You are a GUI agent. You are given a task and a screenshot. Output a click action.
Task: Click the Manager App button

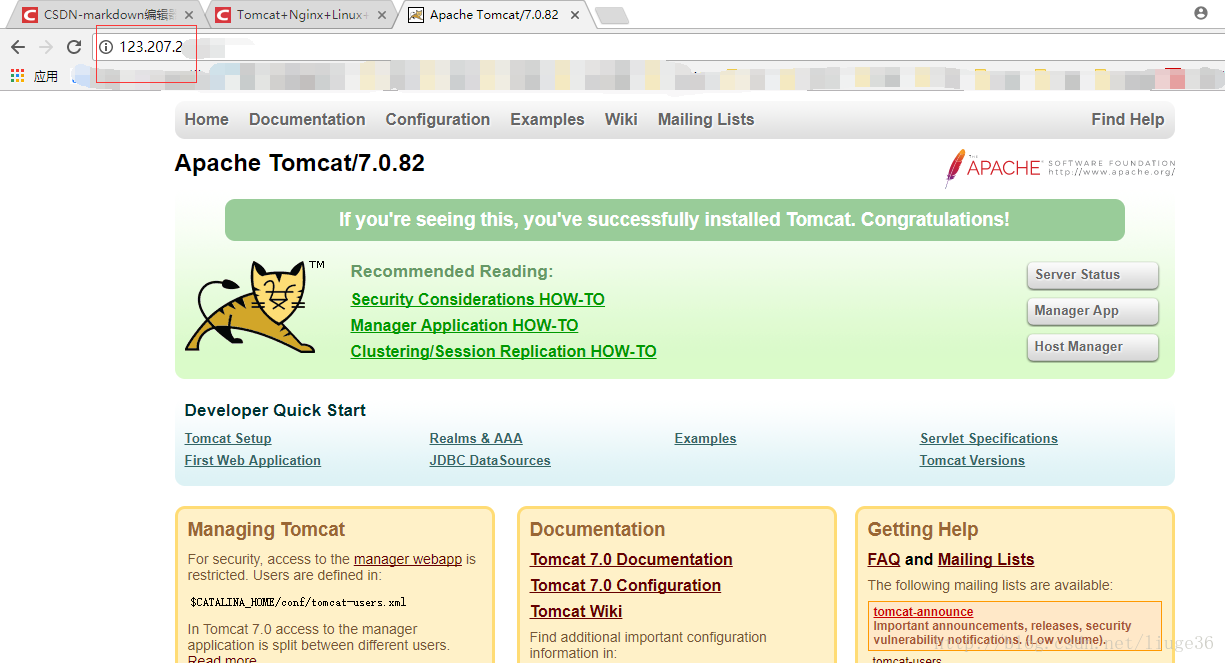coord(1092,311)
